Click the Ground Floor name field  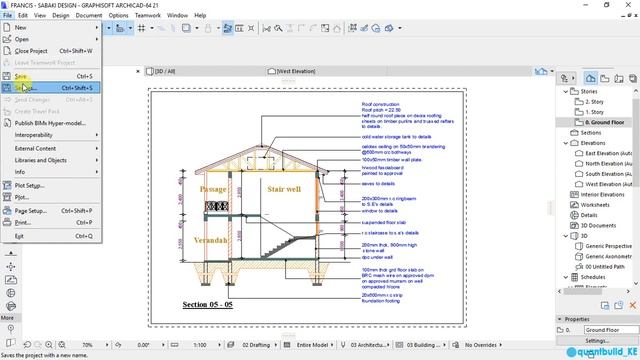coord(611,330)
